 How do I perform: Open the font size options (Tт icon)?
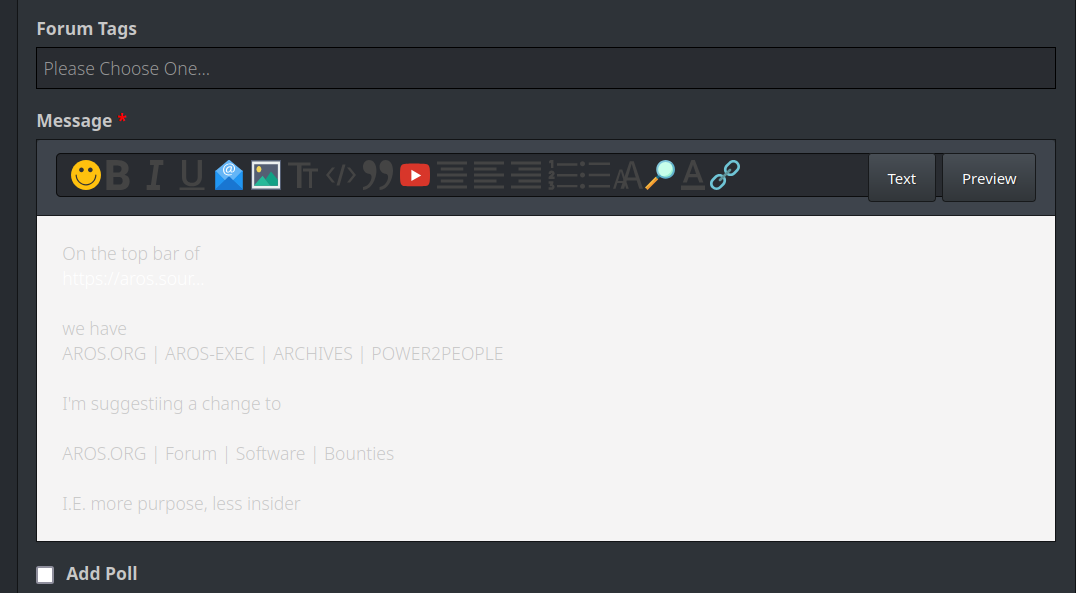(x=302, y=176)
